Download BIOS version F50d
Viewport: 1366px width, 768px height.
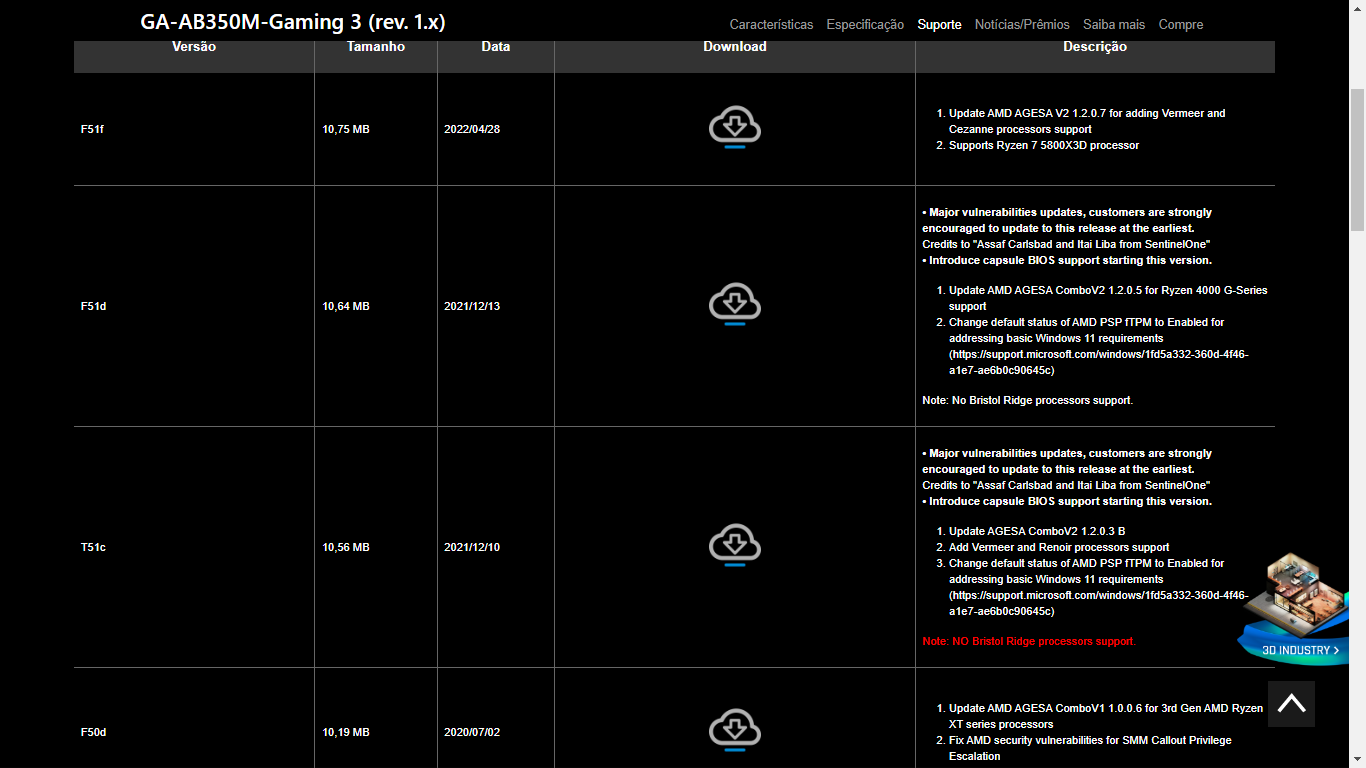[x=735, y=731]
